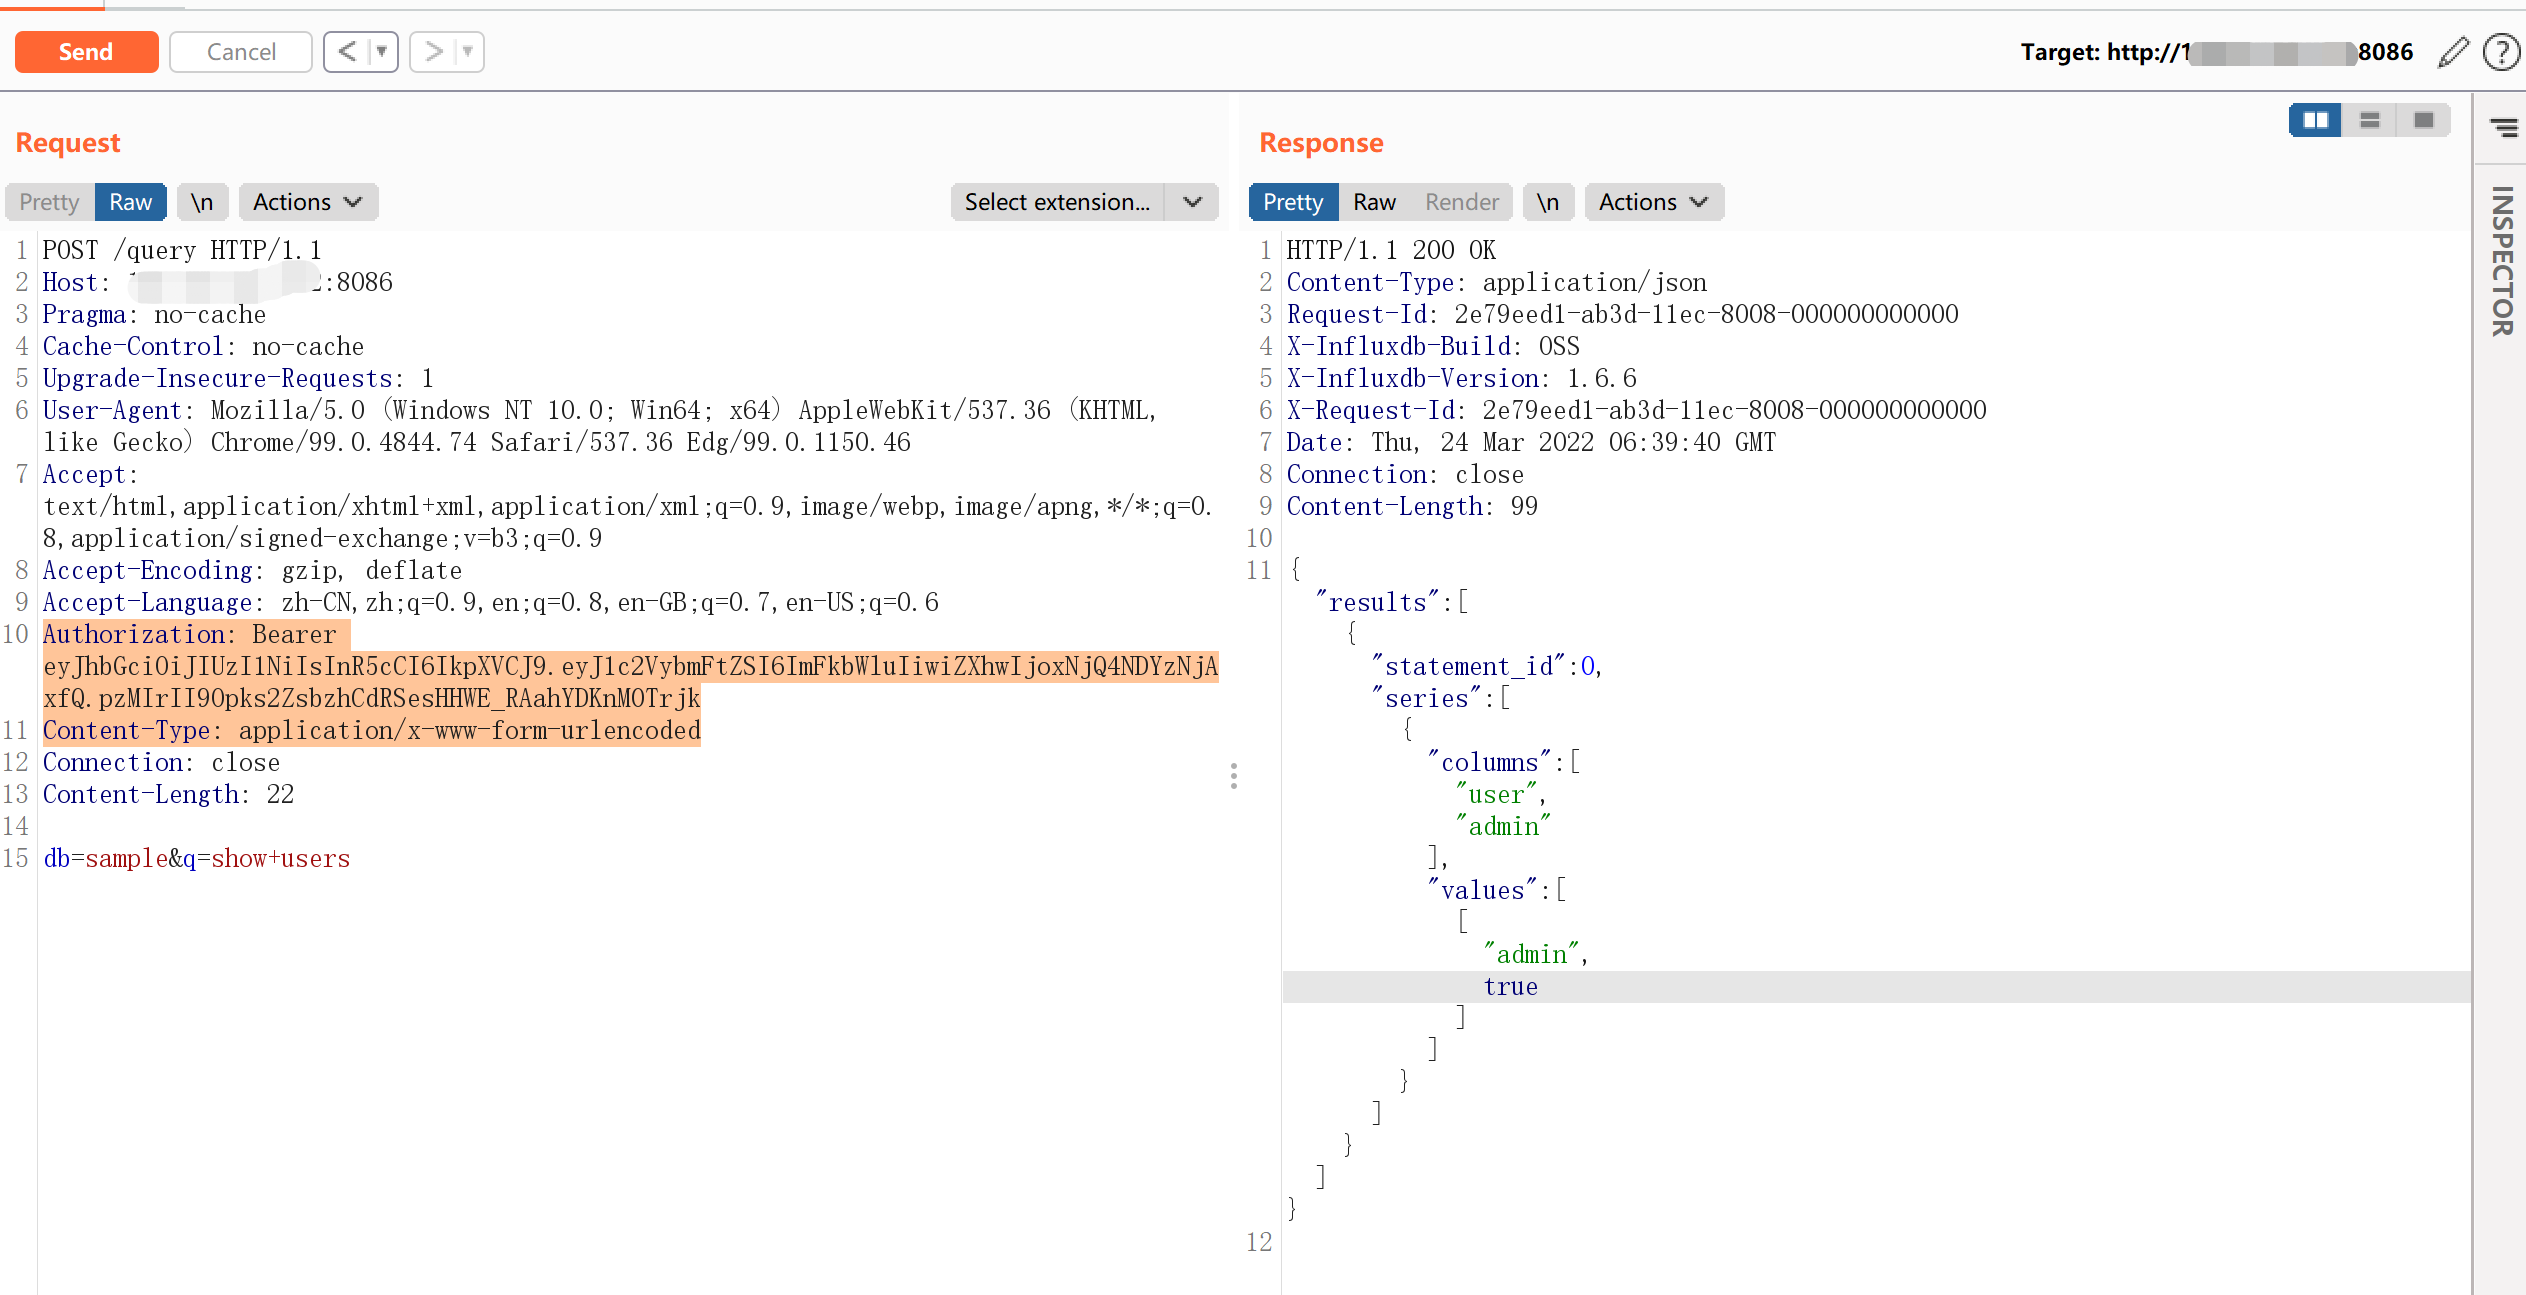Toggle \n non-printable chars in Request
The image size is (2526, 1295).
[202, 202]
